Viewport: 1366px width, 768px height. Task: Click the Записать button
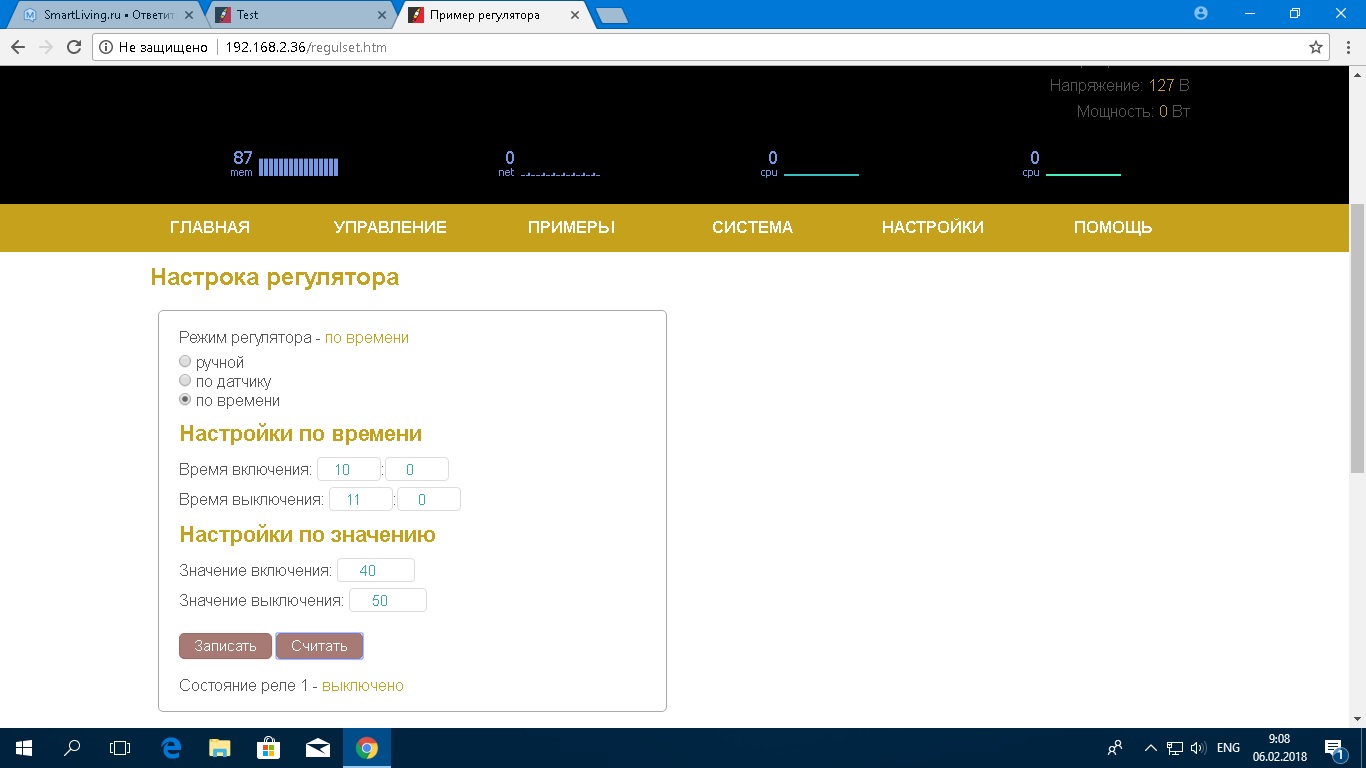[225, 646]
